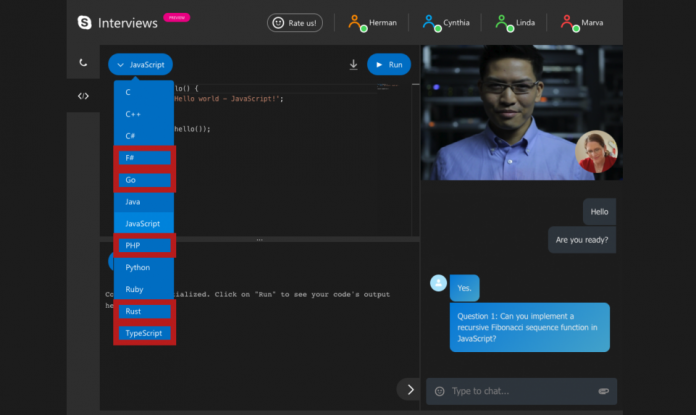Select participant Marva
696x415 pixels.
point(581,23)
